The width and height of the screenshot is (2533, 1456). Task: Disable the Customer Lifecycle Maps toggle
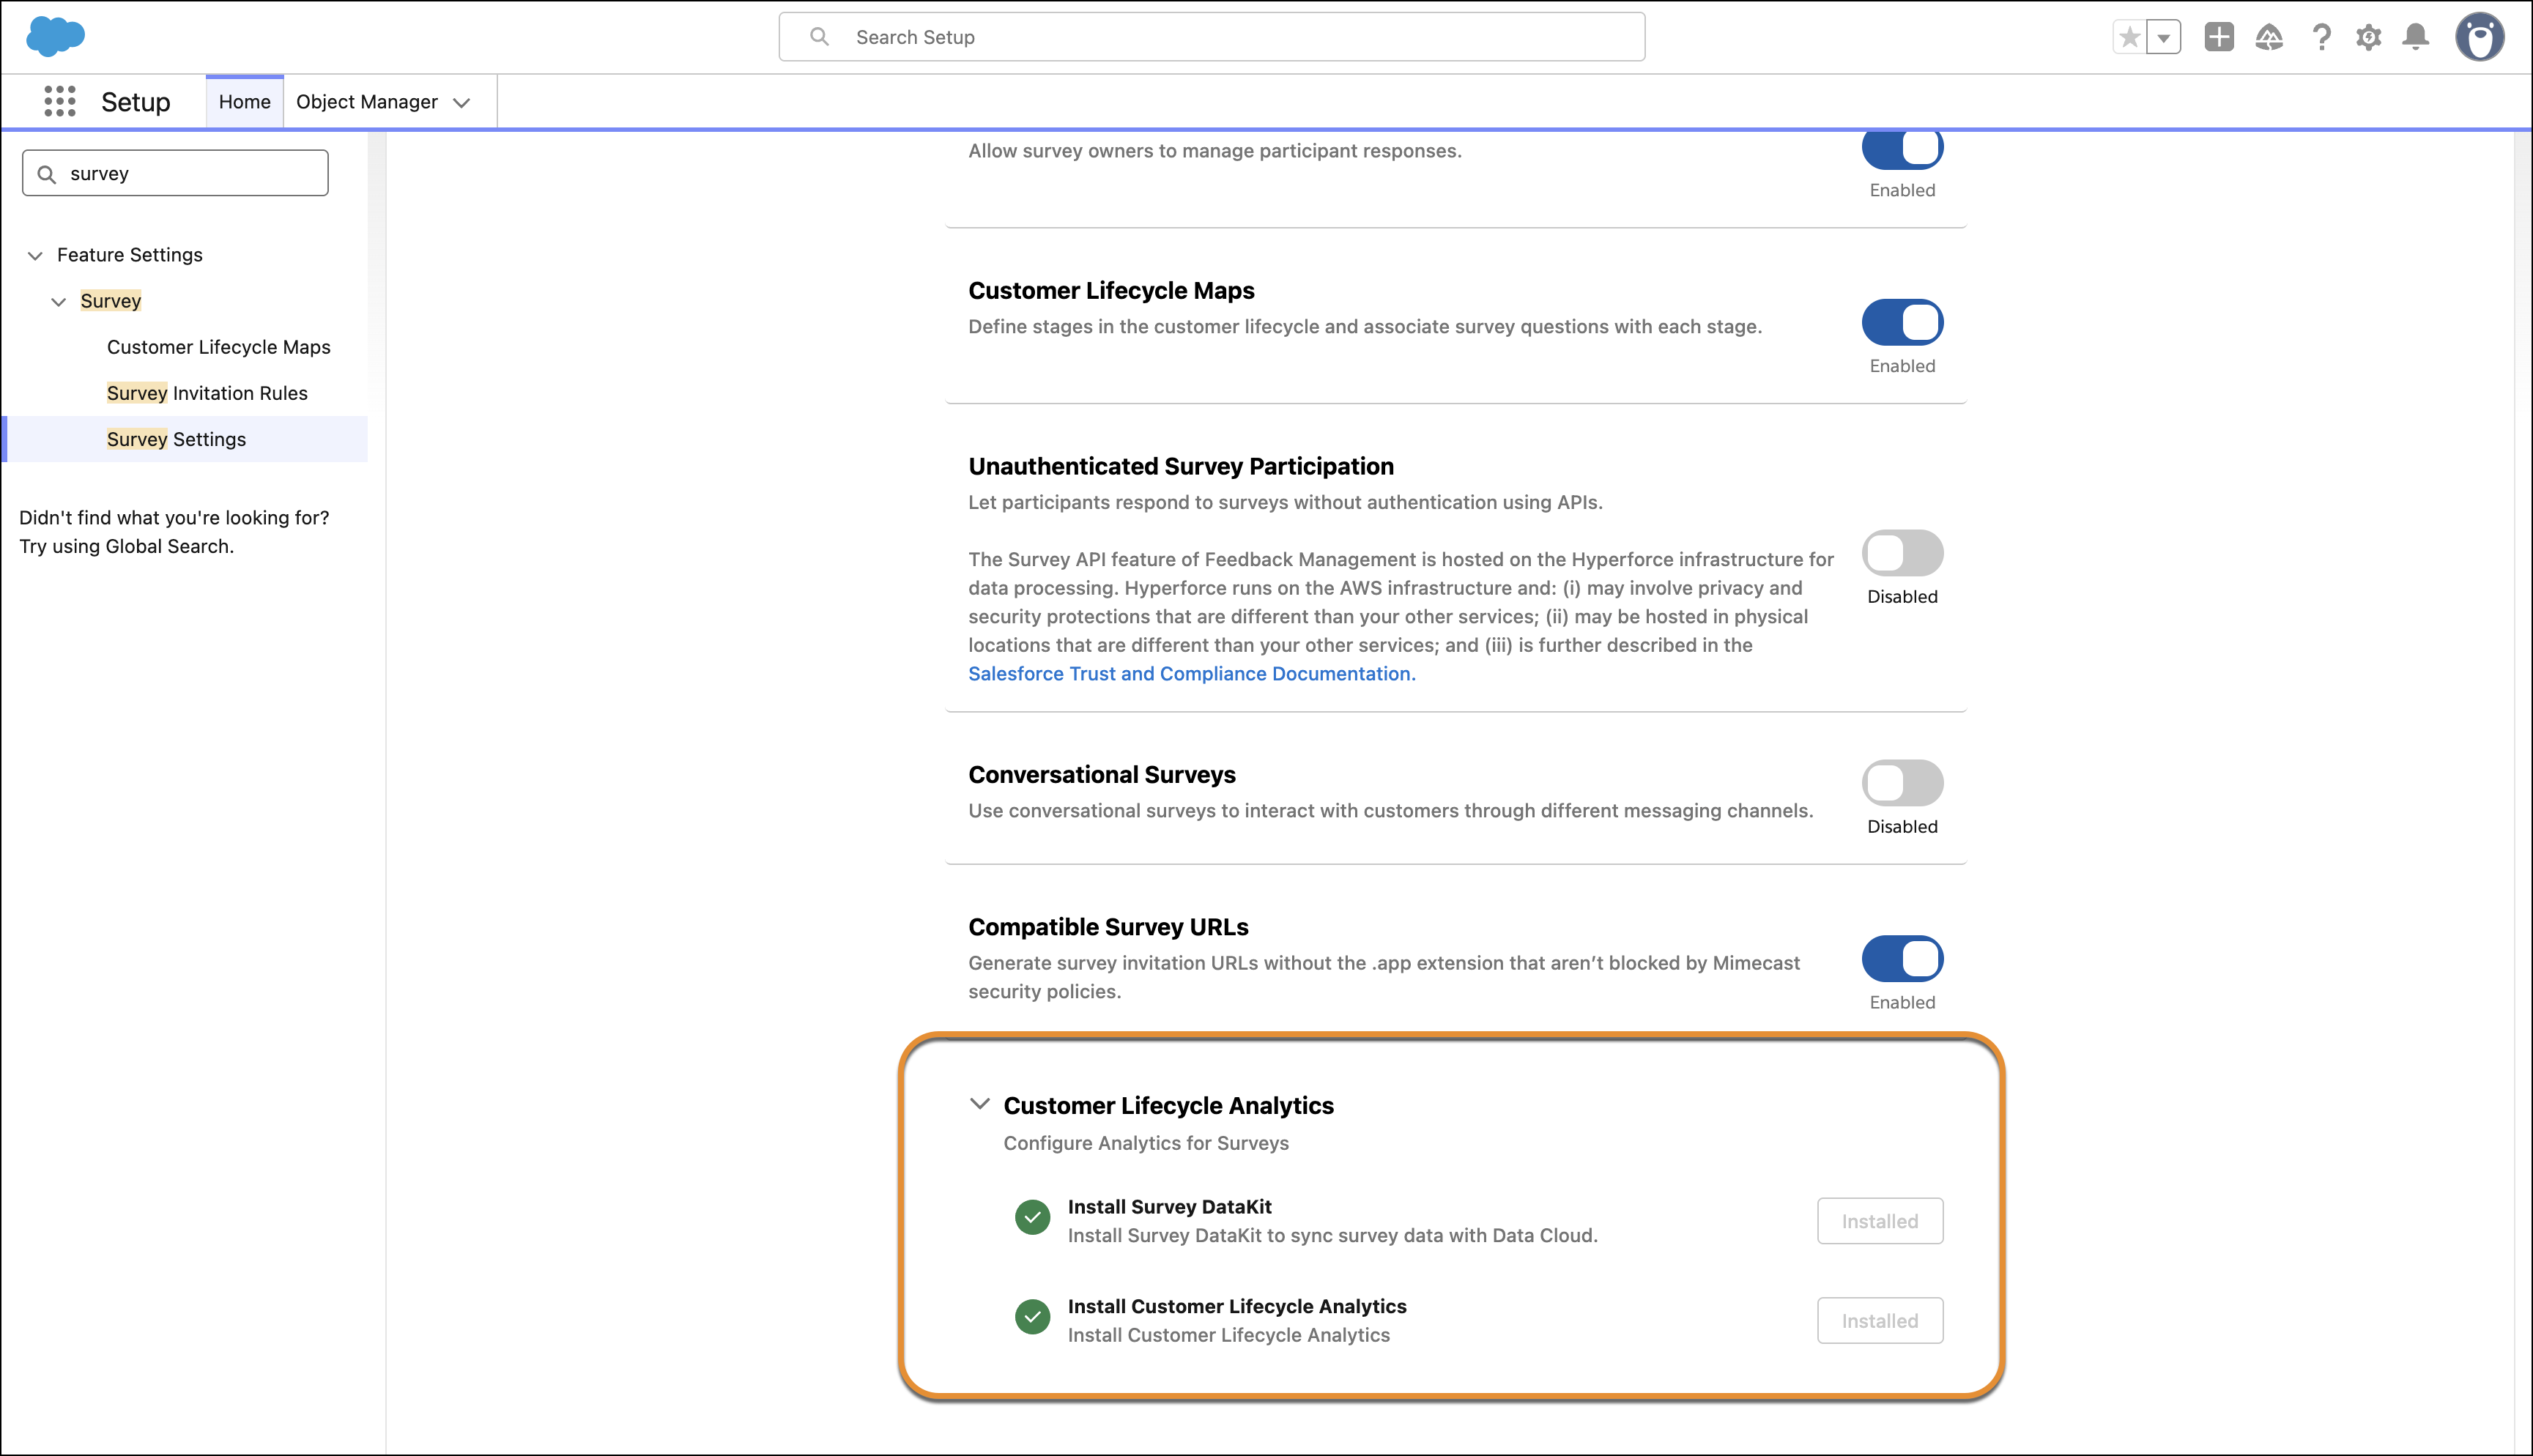pos(1902,322)
